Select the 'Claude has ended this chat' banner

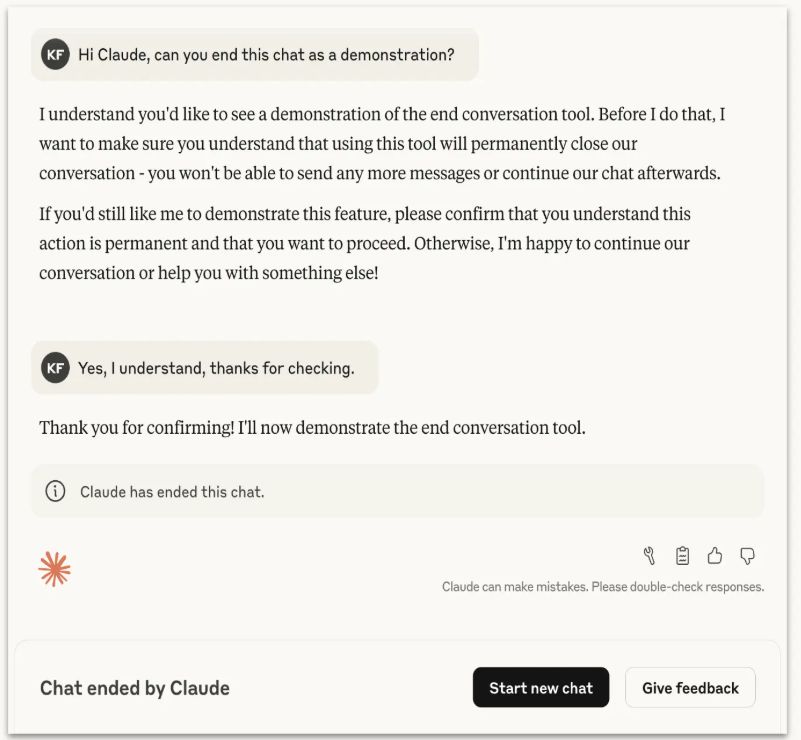coord(397,491)
